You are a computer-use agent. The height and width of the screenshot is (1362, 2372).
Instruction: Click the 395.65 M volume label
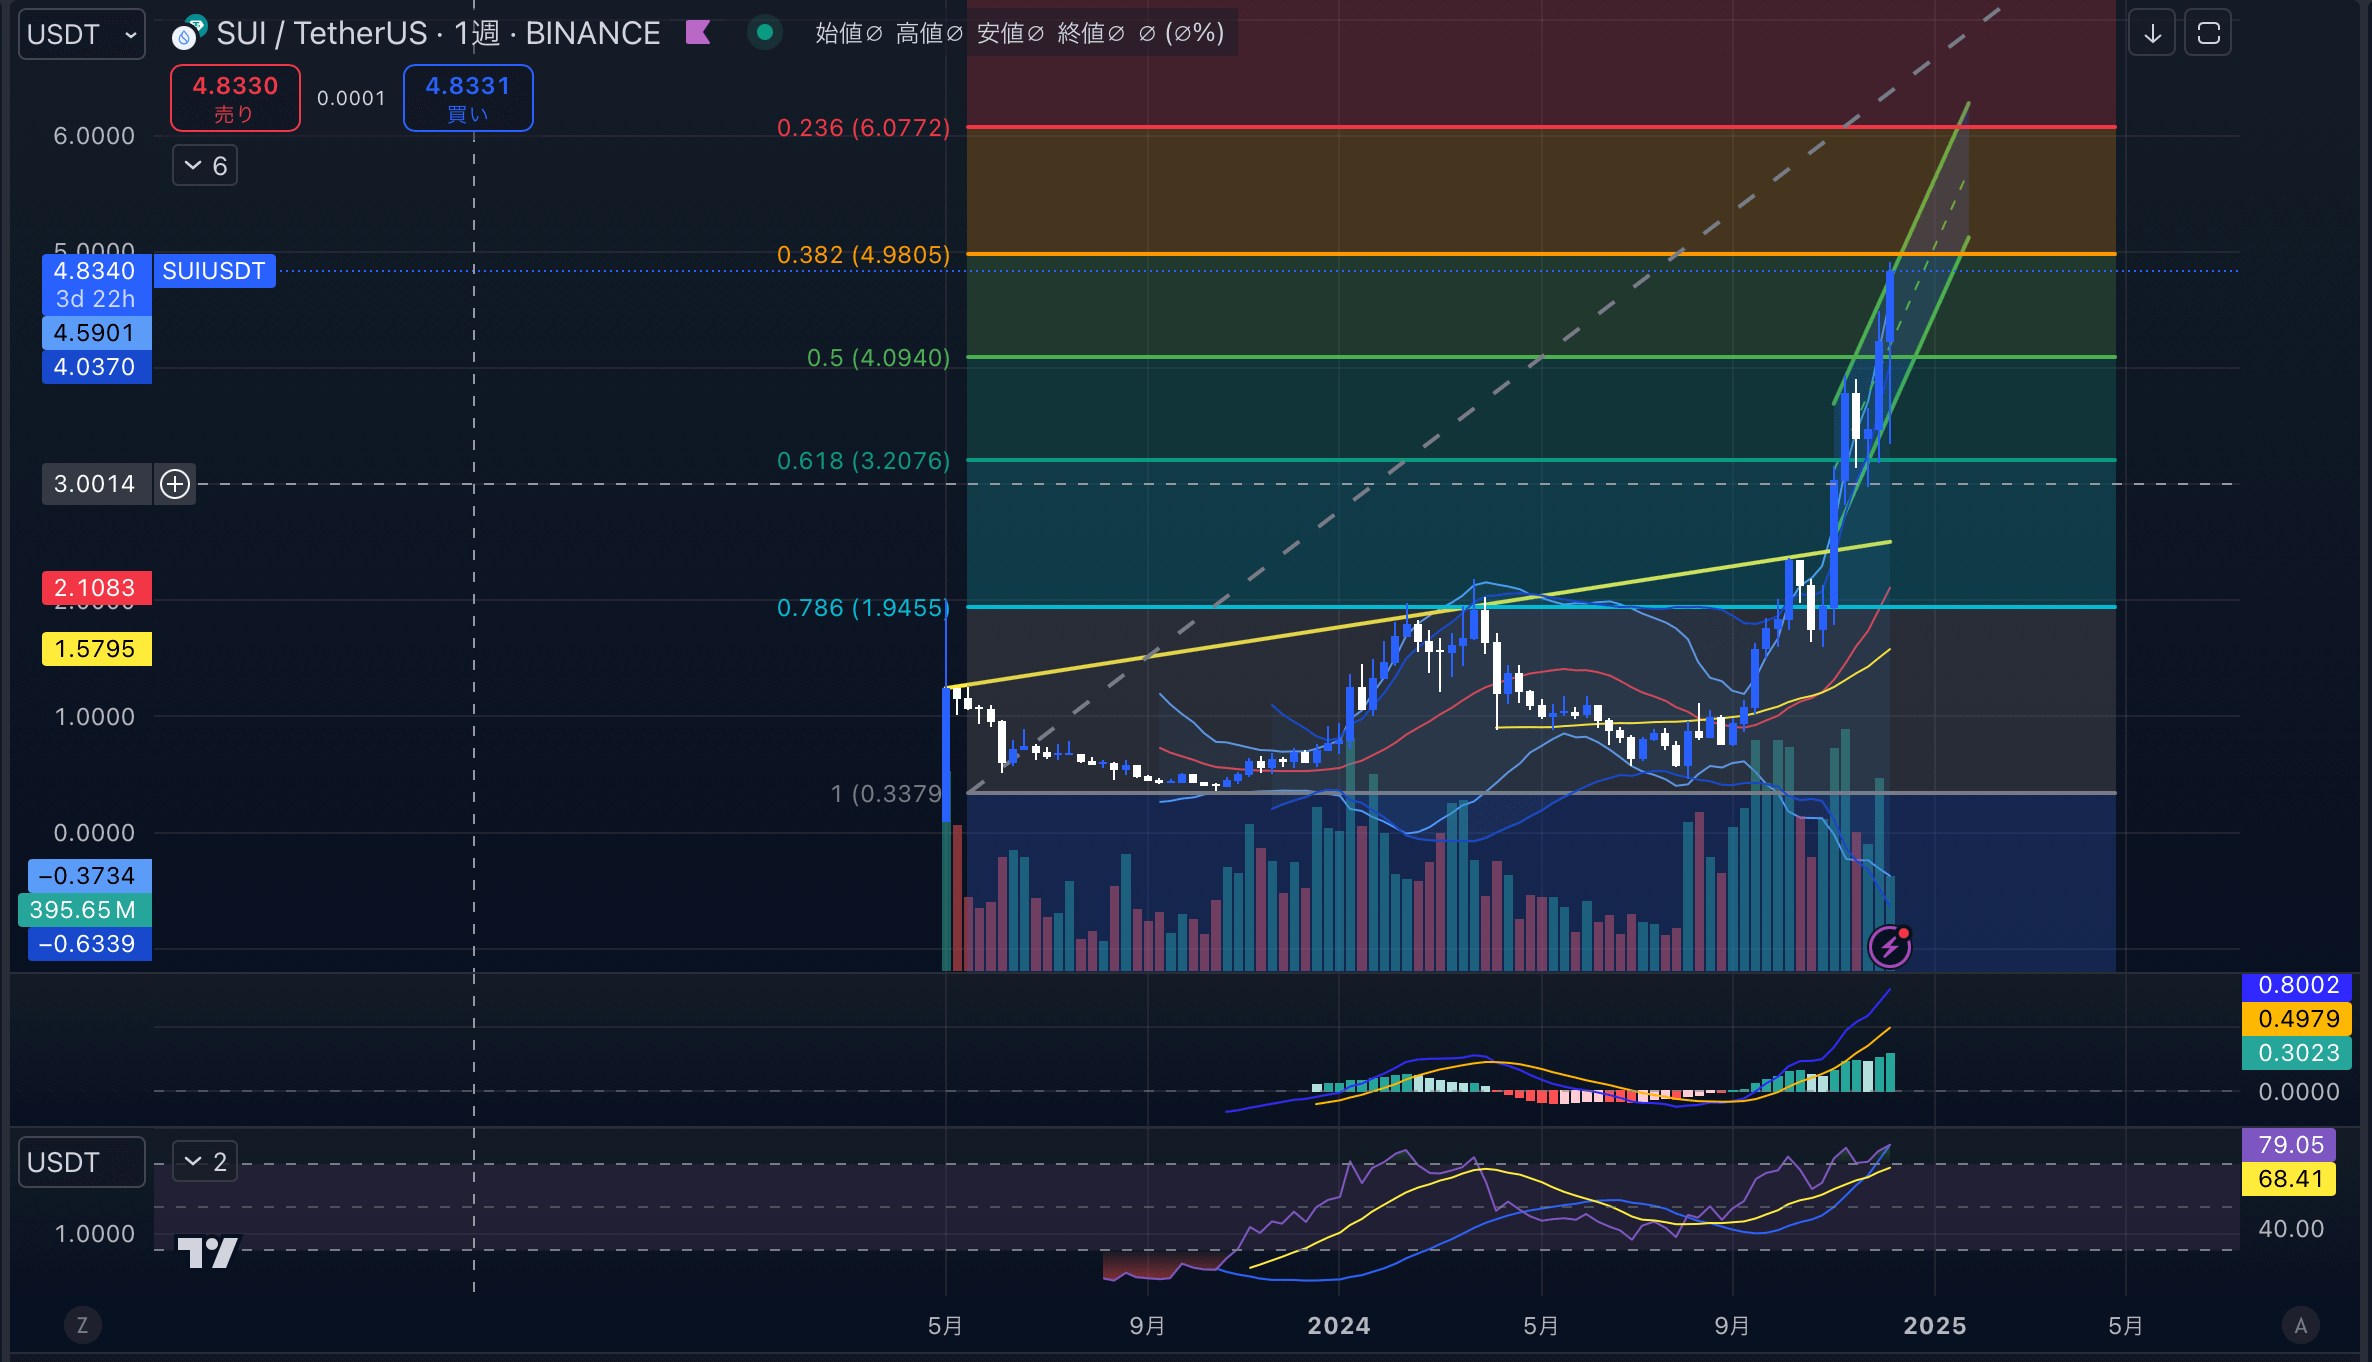[x=84, y=910]
